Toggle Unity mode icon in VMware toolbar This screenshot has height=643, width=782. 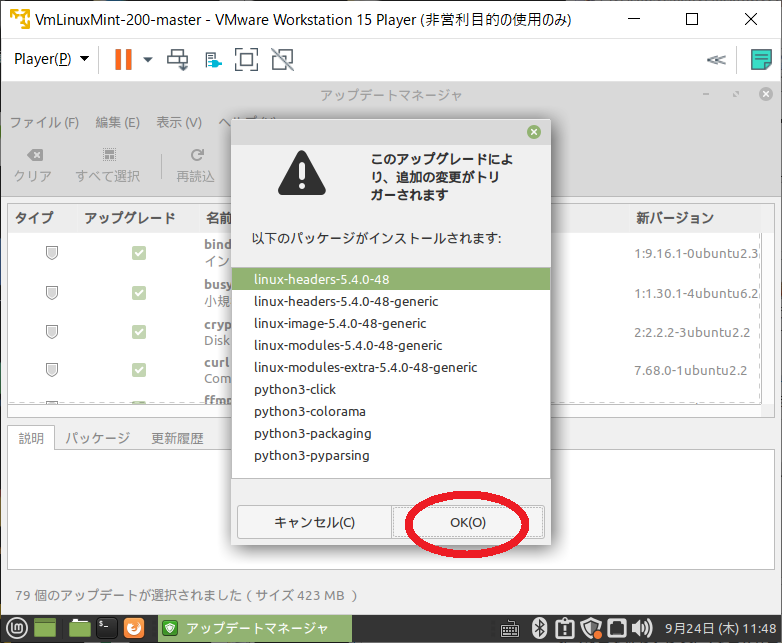[x=282, y=59]
